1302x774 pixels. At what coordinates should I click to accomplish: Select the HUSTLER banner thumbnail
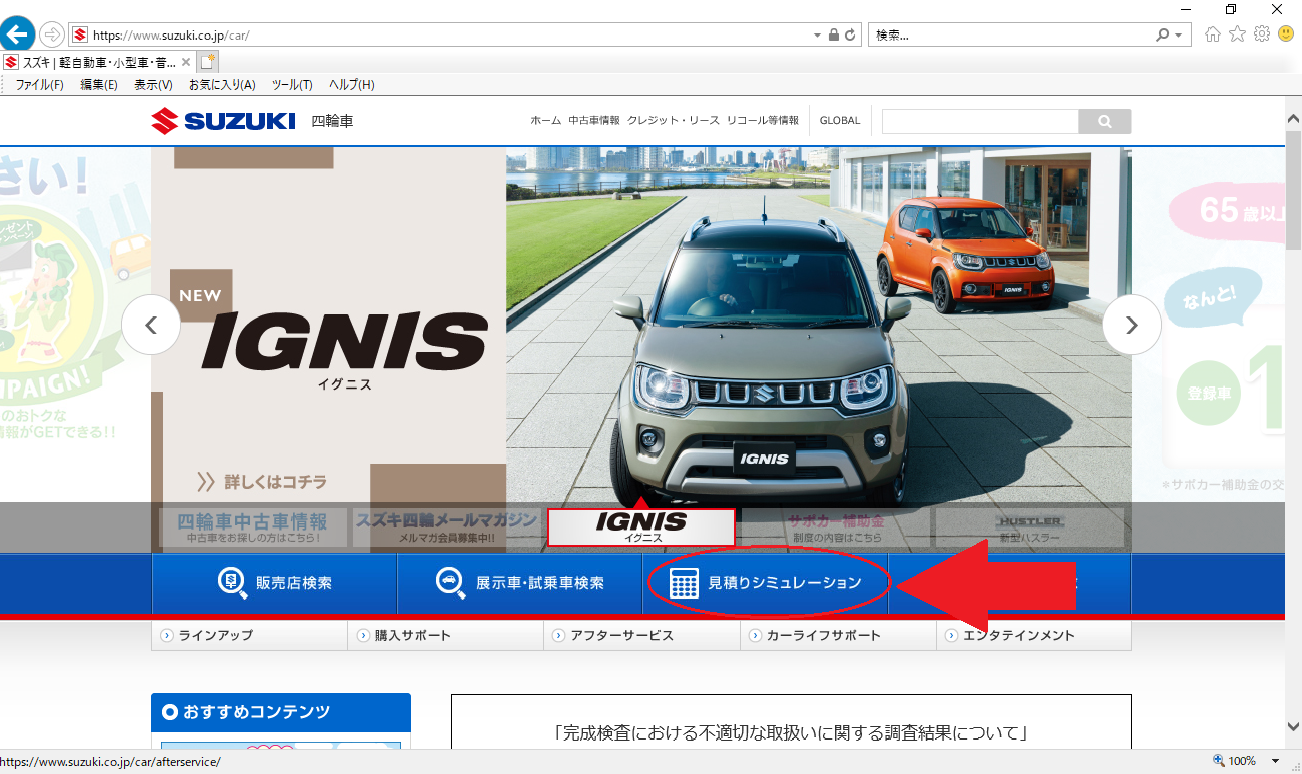(x=1030, y=527)
